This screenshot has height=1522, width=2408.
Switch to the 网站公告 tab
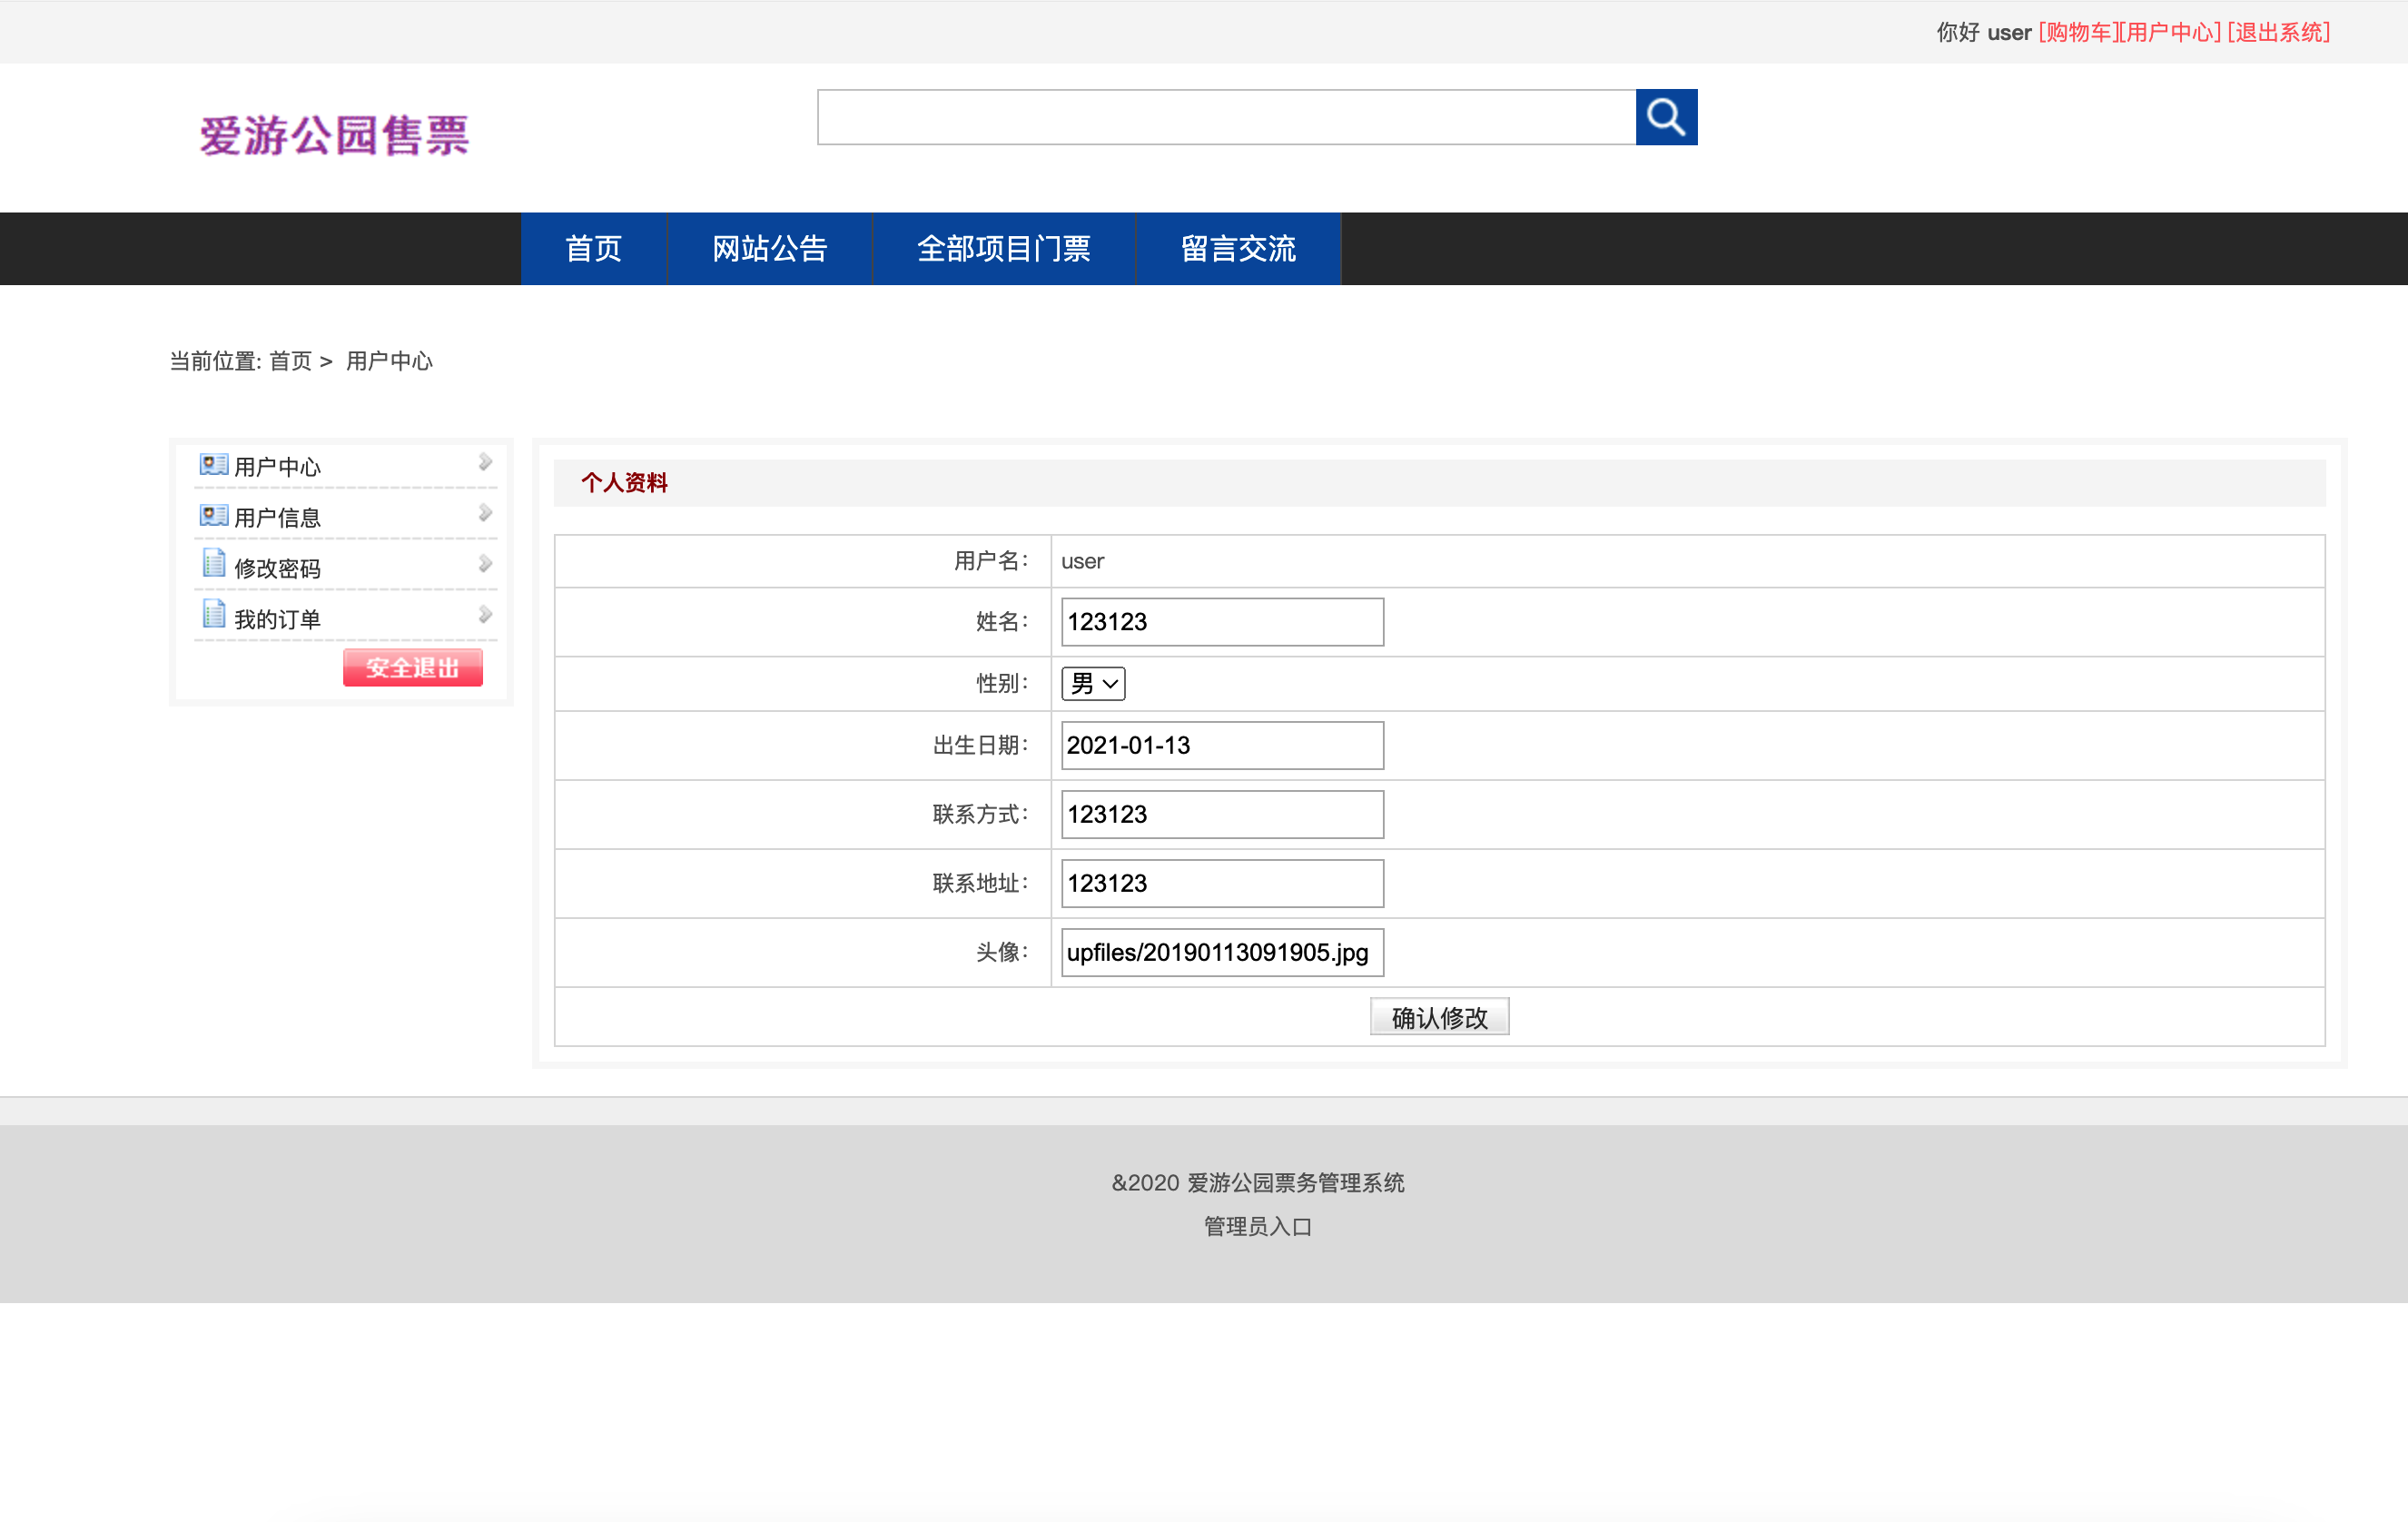(x=769, y=248)
